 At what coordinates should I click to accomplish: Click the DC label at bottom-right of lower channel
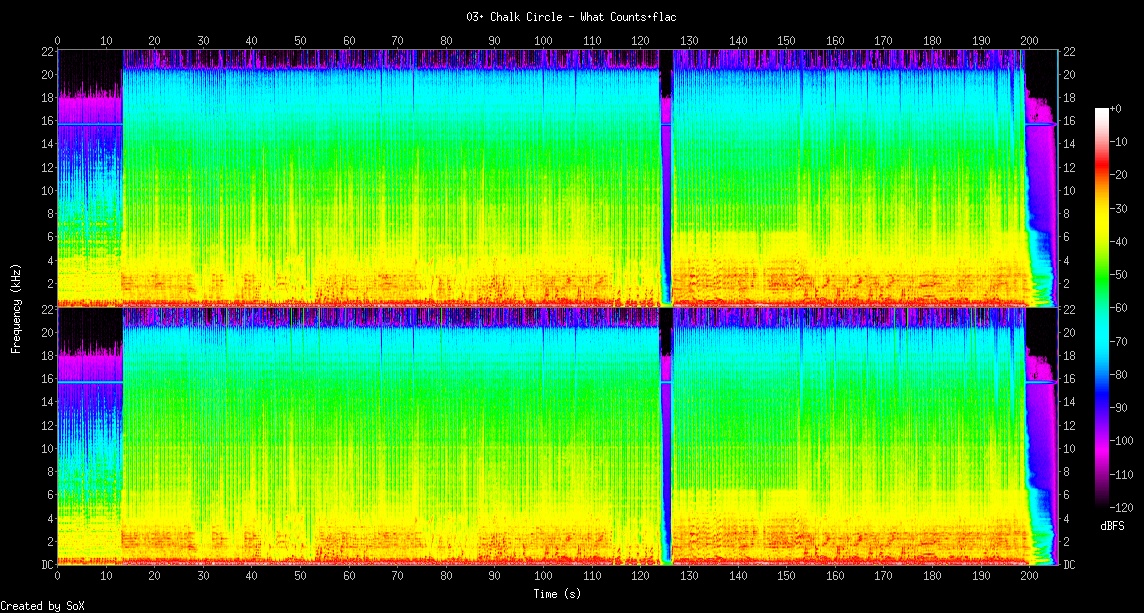click(1069, 565)
